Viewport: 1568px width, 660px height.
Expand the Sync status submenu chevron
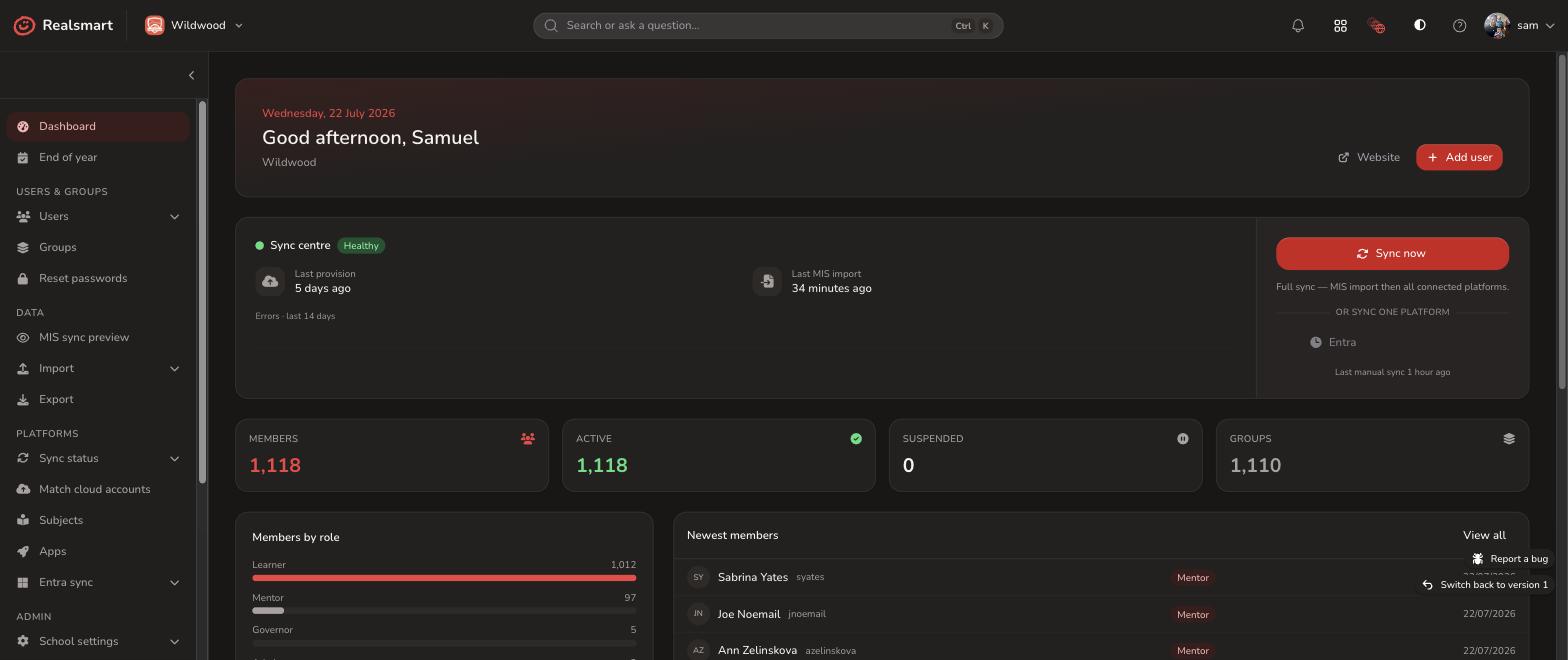click(174, 458)
